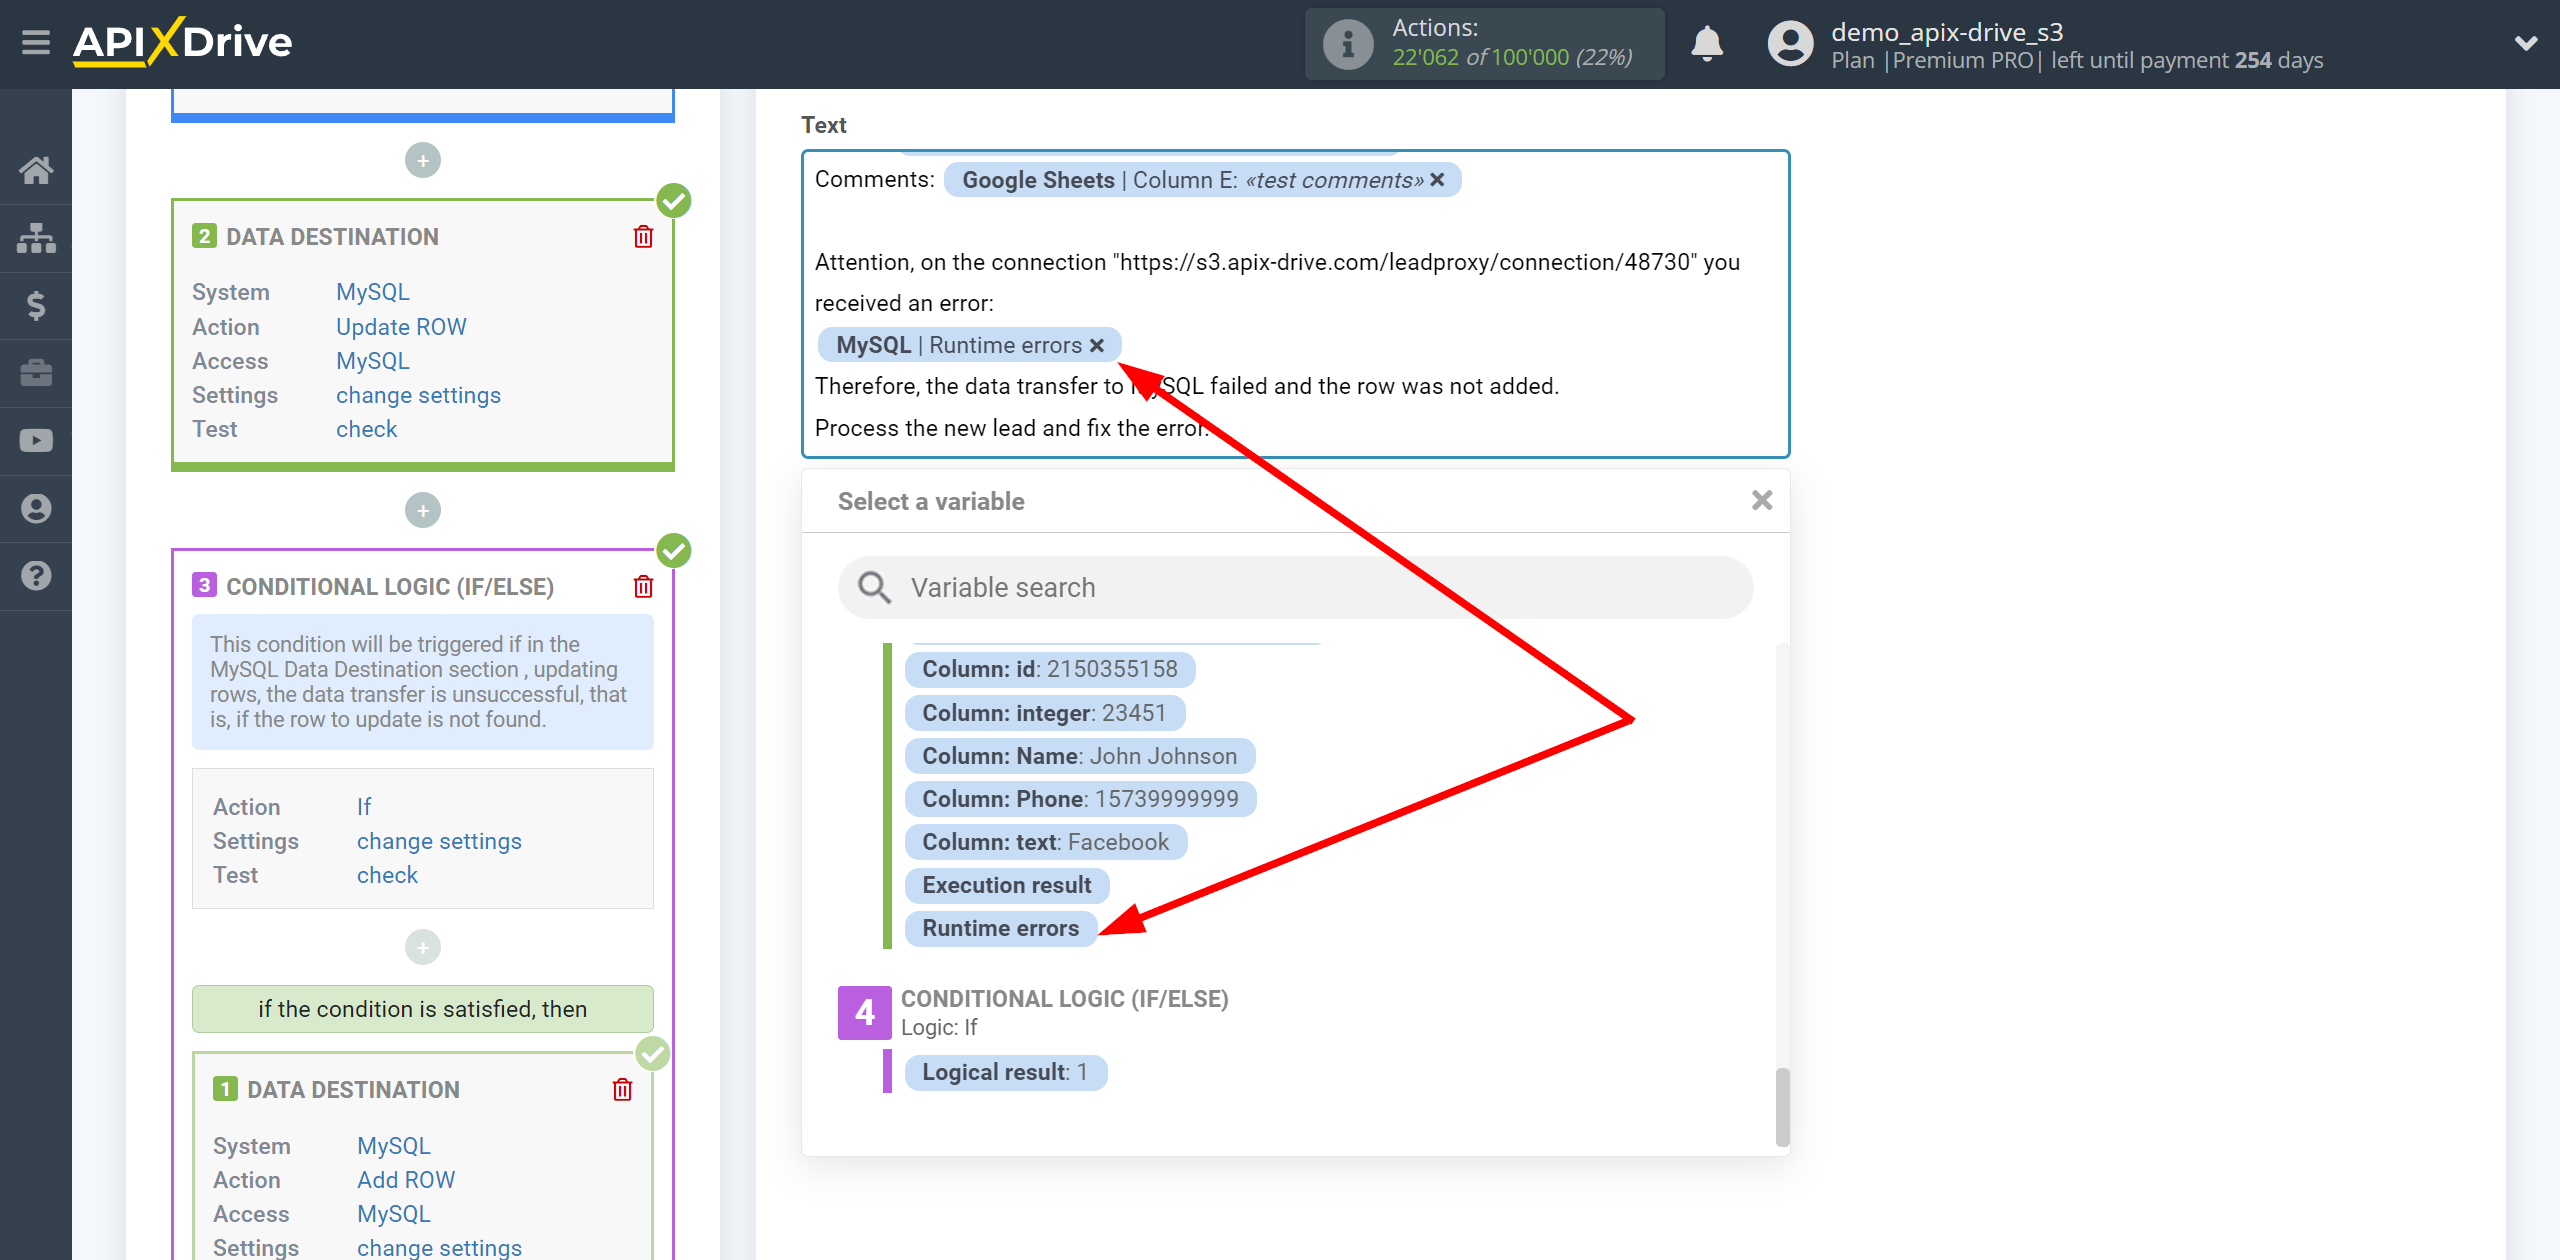
Task: Select variable Column: Name John Johnson
Action: 1080,756
